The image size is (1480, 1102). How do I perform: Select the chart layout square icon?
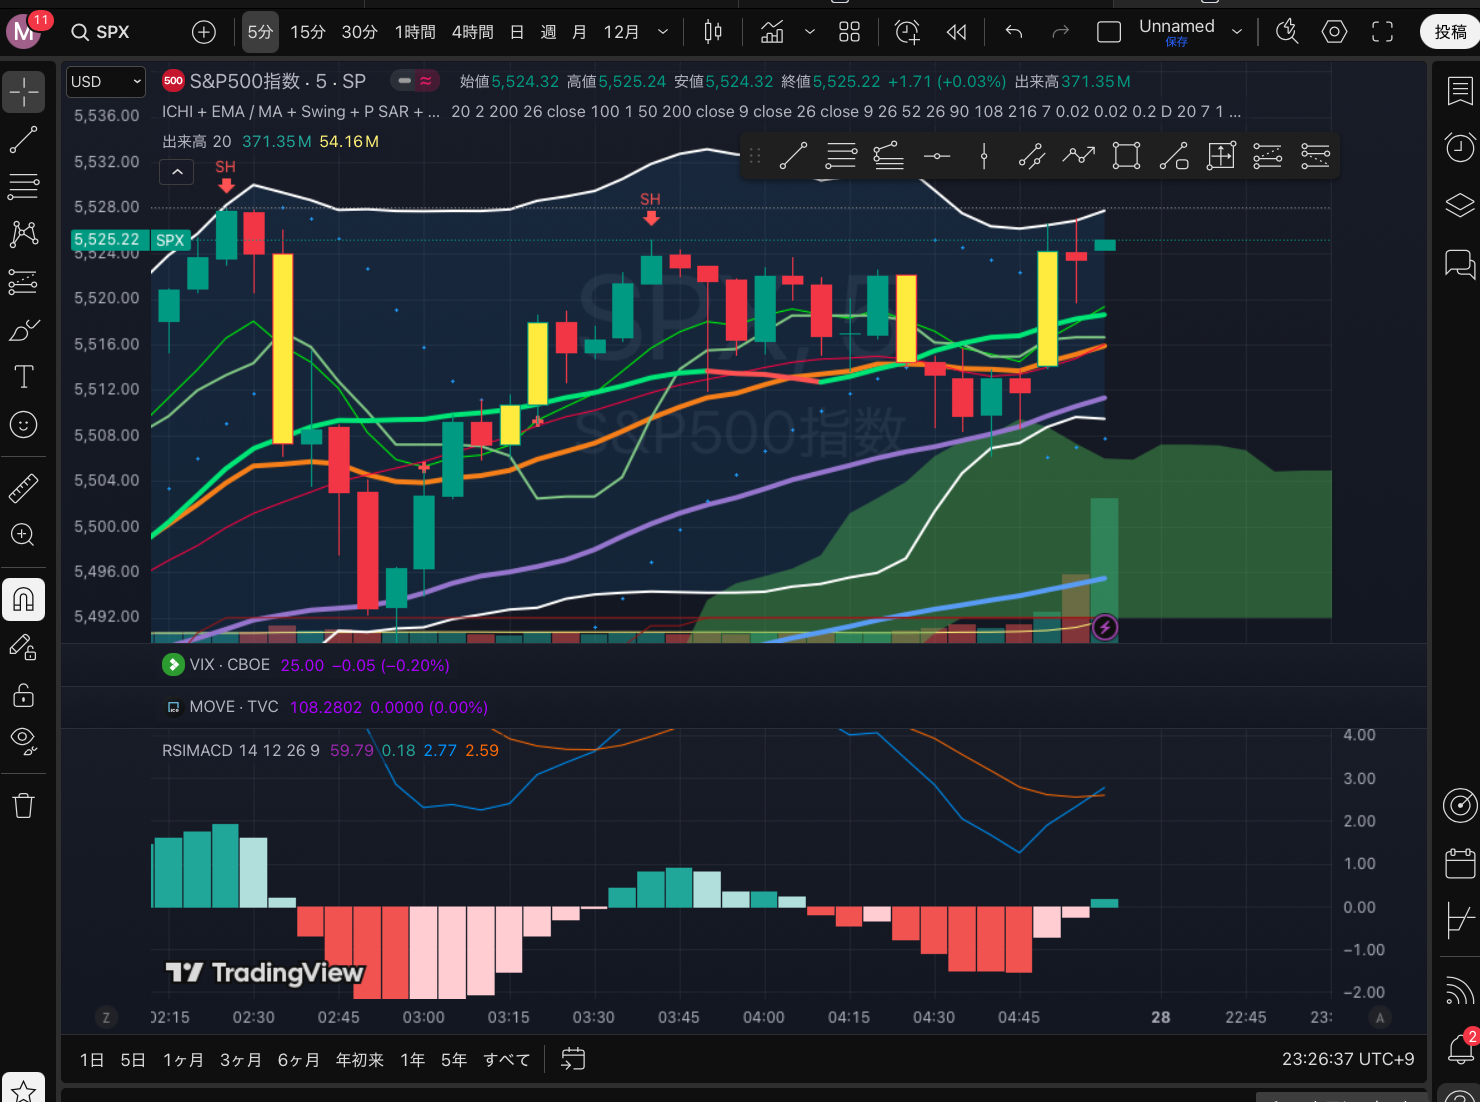click(x=1109, y=32)
